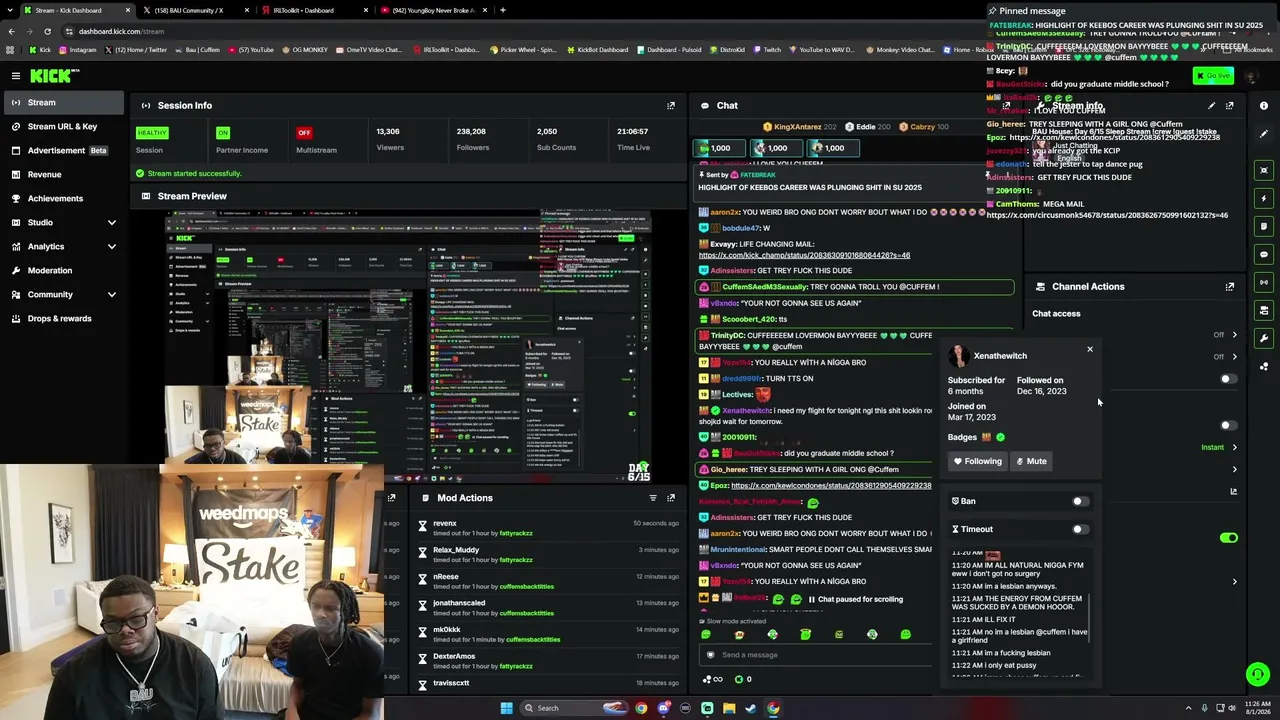Open Mod Actions filter icon
This screenshot has height=720, width=1280.
tap(653, 498)
